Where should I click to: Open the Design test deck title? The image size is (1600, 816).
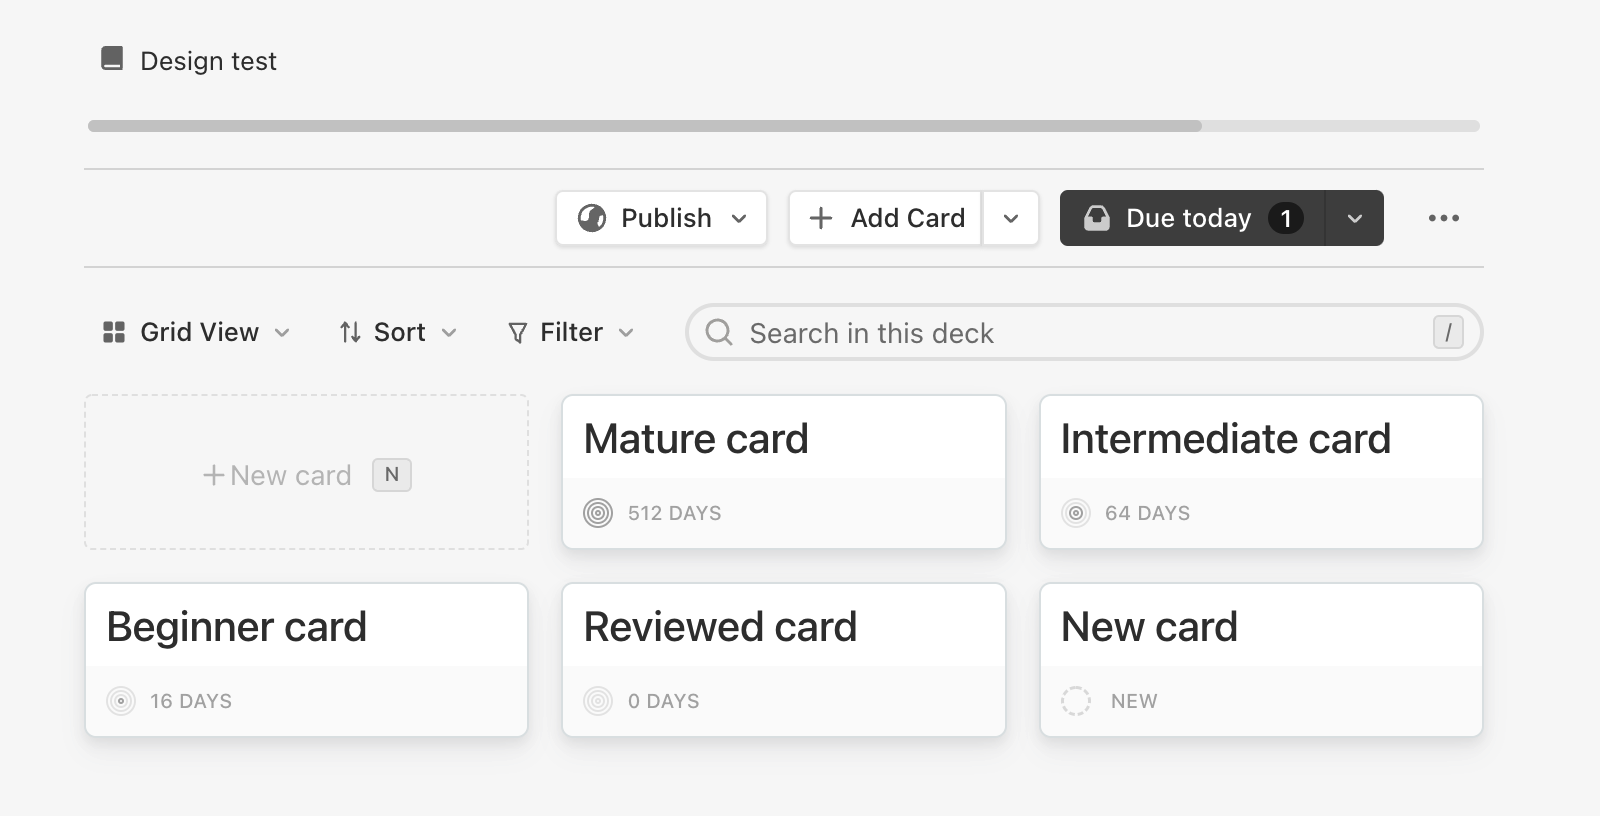point(208,61)
